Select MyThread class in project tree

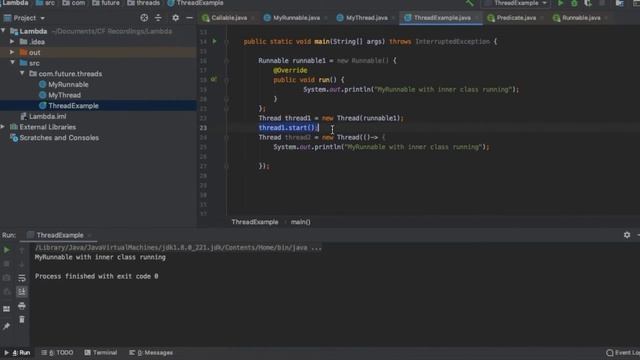64,95
